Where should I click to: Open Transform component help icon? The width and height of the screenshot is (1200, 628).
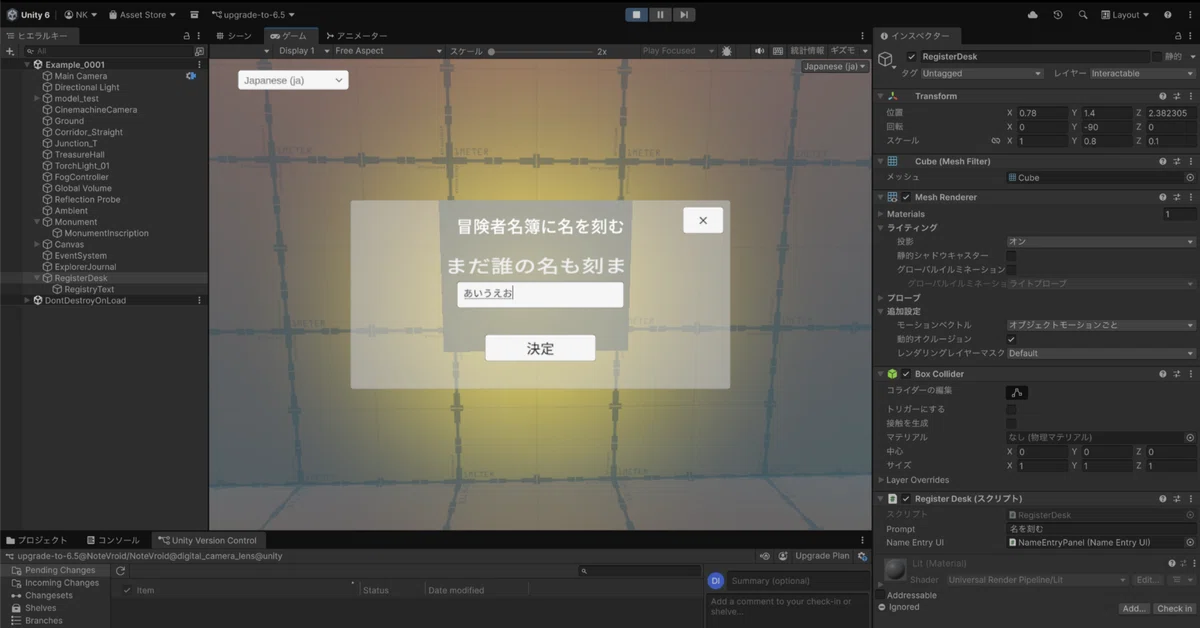pyautogui.click(x=1163, y=96)
